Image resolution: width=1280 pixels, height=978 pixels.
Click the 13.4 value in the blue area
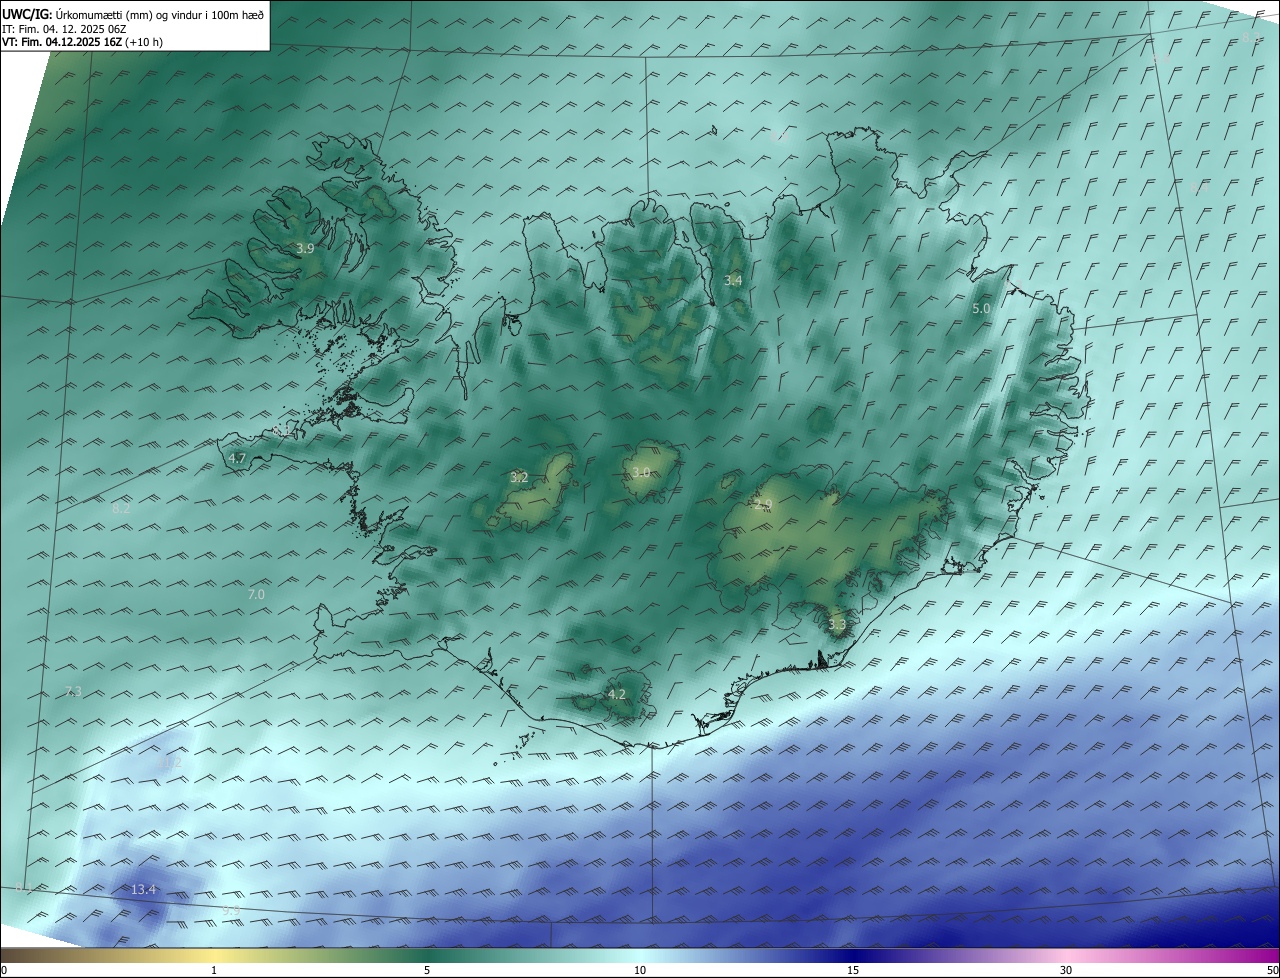[x=144, y=889]
